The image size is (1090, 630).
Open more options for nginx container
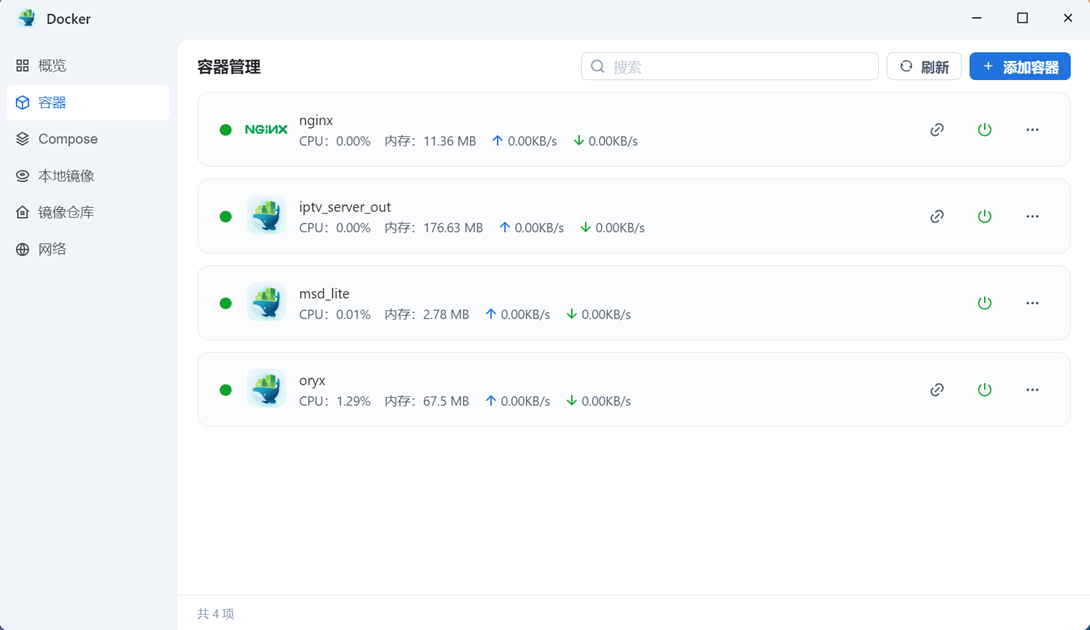click(x=1032, y=129)
